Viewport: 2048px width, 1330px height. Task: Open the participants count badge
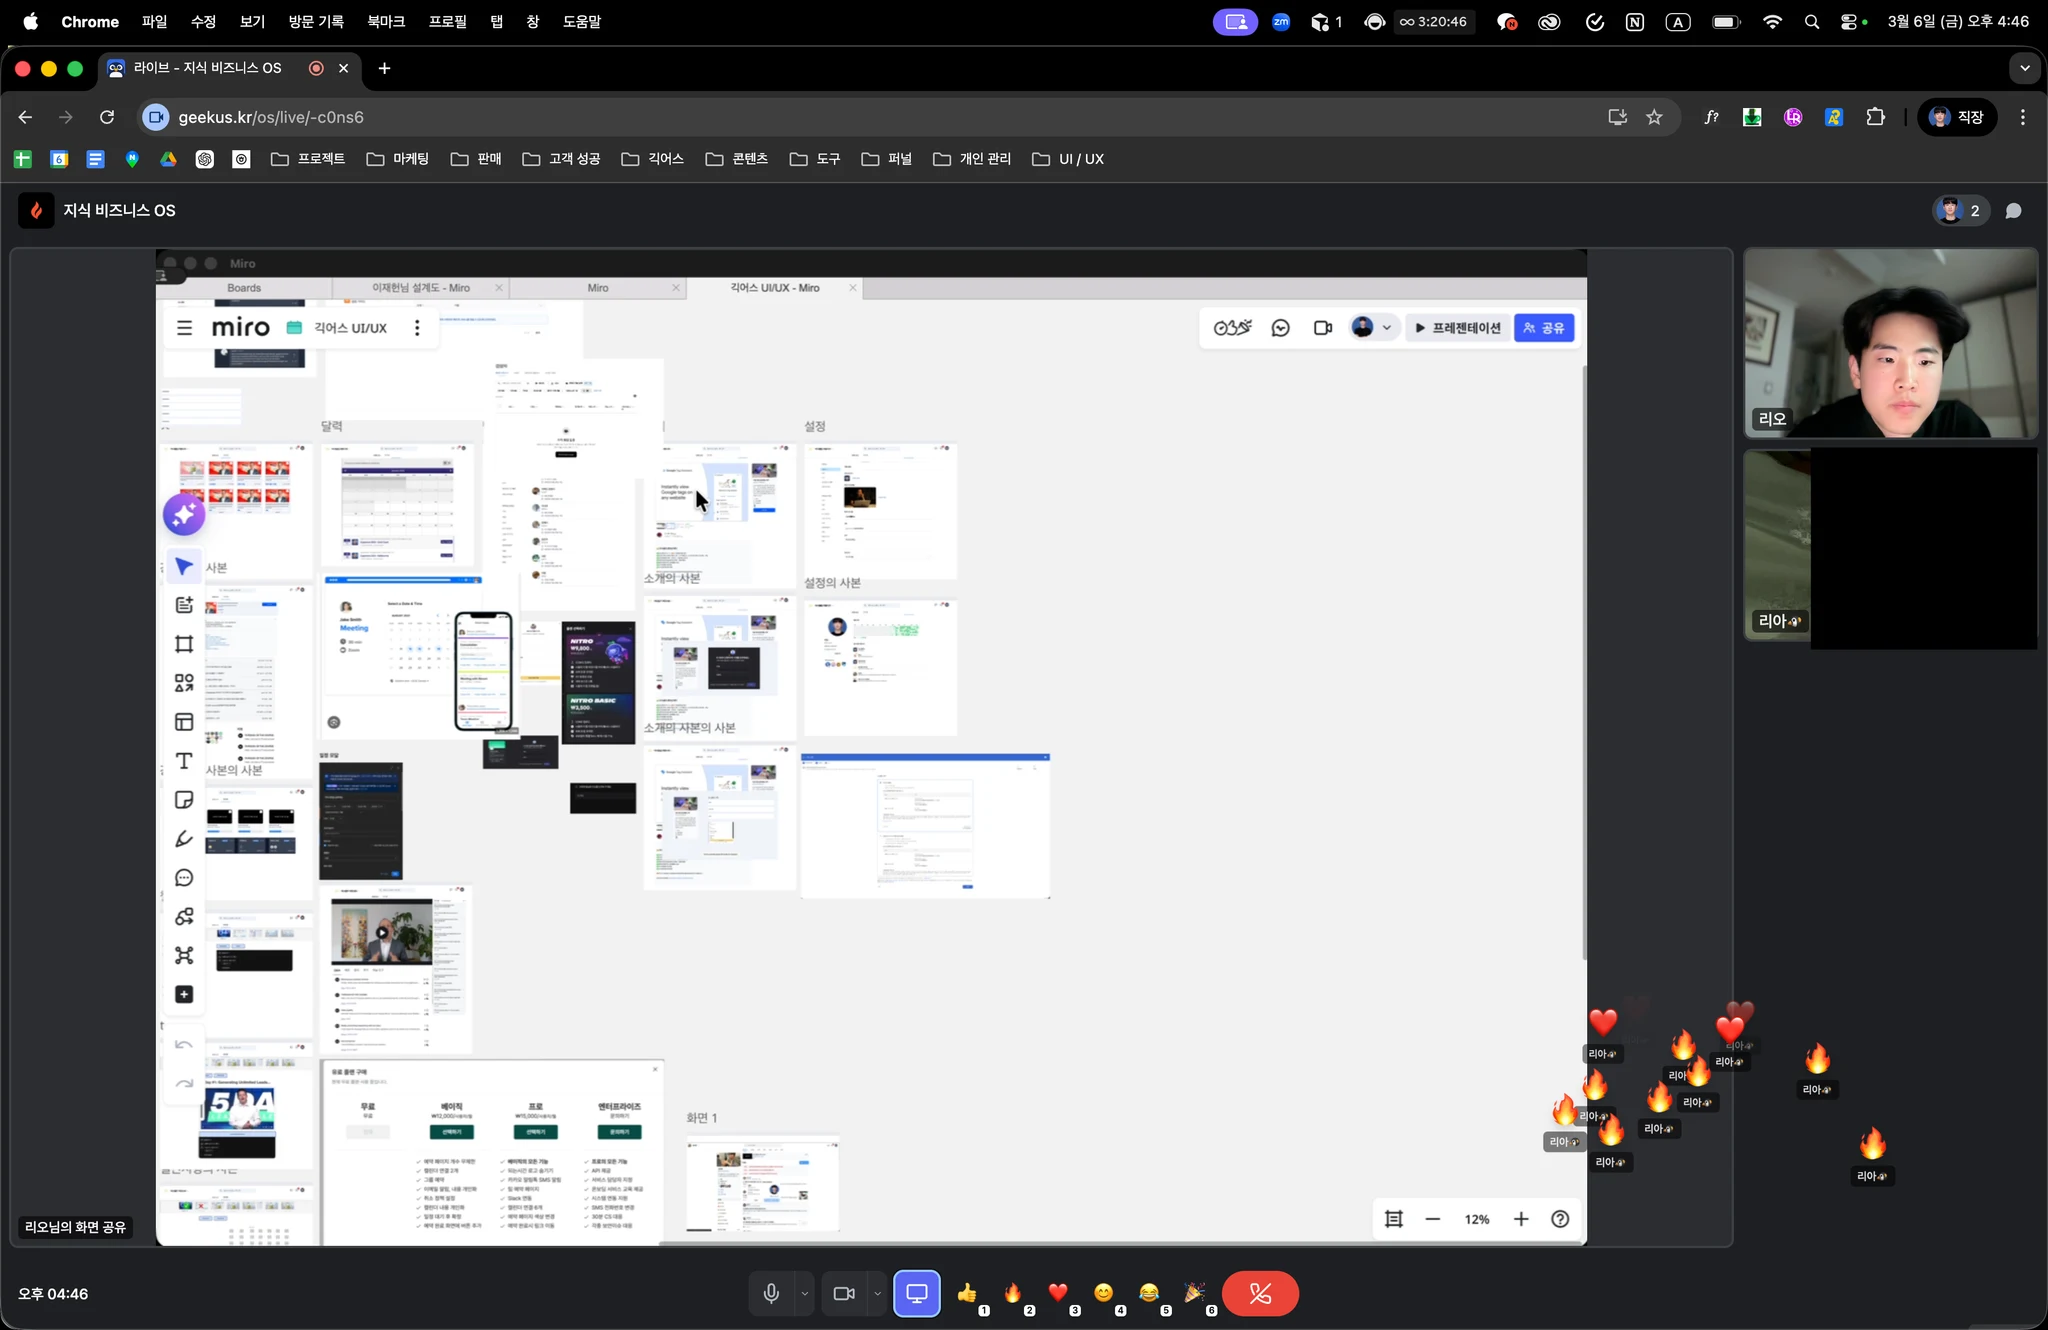point(1960,211)
